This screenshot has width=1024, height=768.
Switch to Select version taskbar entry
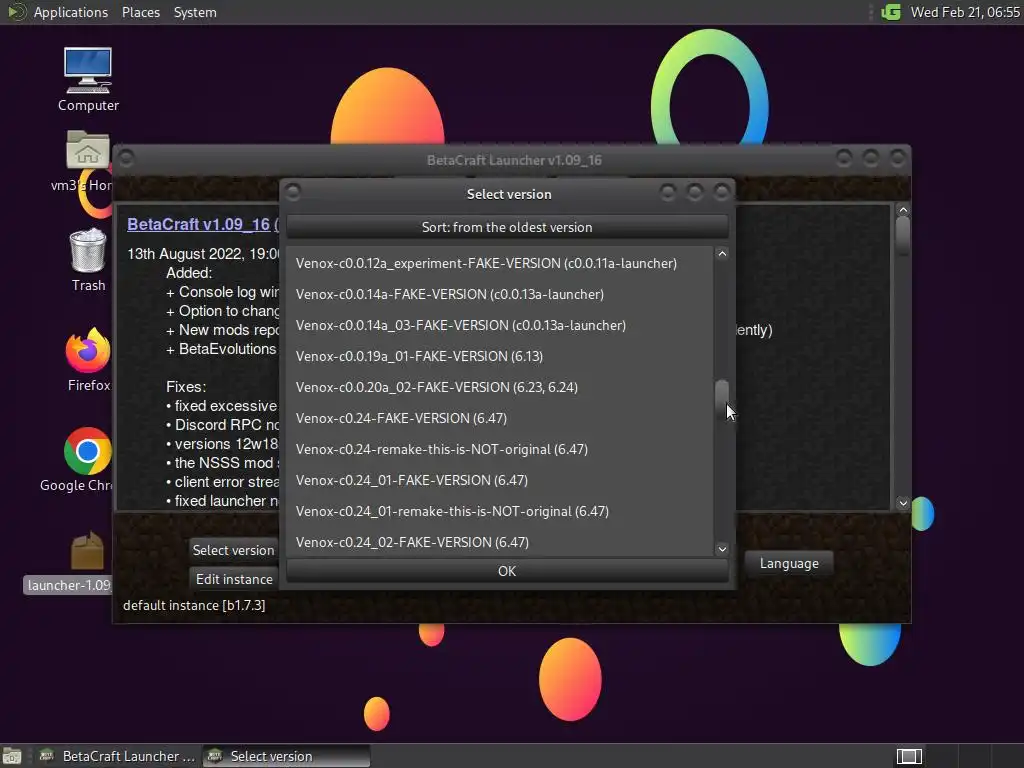(286, 756)
